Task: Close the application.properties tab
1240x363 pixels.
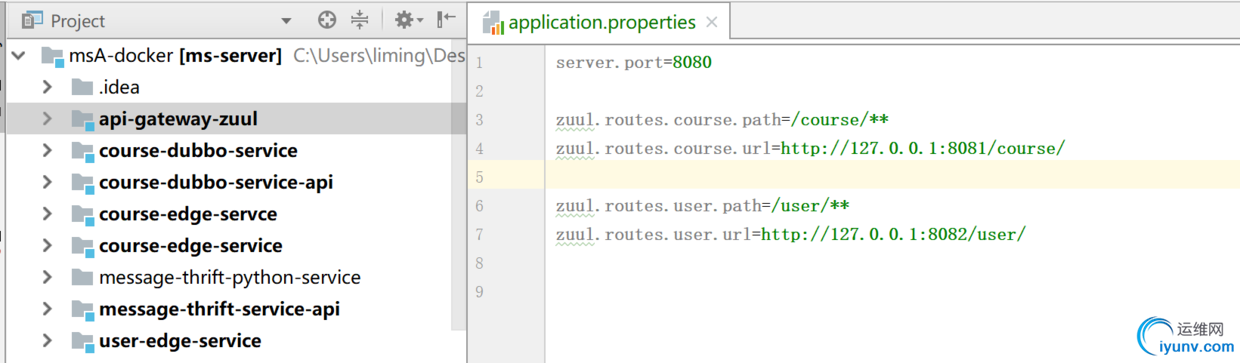Action: [x=711, y=22]
